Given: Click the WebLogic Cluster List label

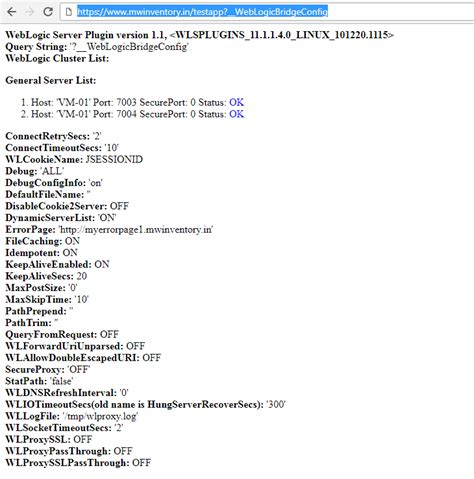Looking at the screenshot, I should point(57,58).
